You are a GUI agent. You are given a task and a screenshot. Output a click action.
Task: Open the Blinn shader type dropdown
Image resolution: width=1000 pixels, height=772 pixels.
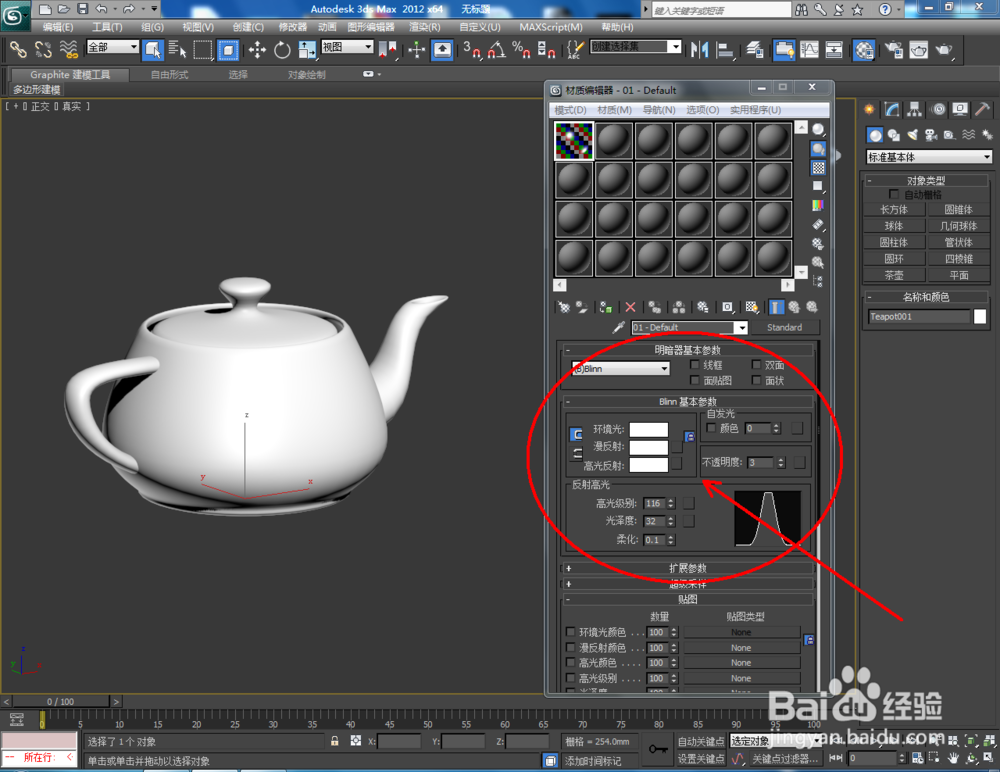621,368
